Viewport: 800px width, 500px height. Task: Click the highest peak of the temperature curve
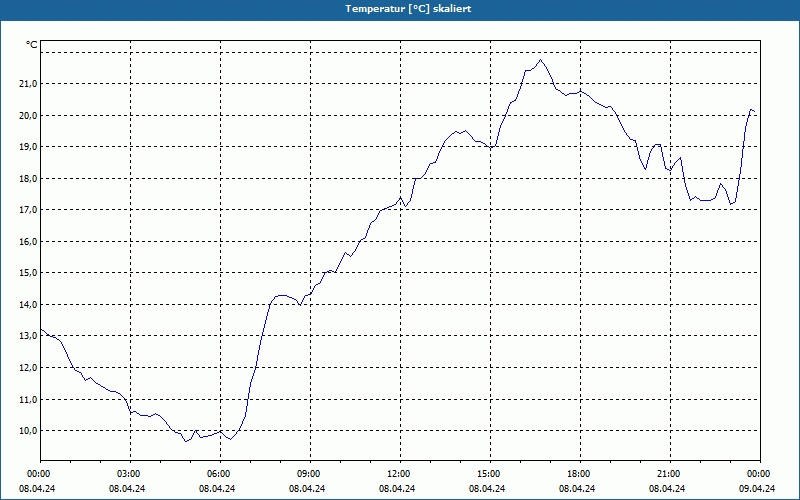pyautogui.click(x=541, y=60)
